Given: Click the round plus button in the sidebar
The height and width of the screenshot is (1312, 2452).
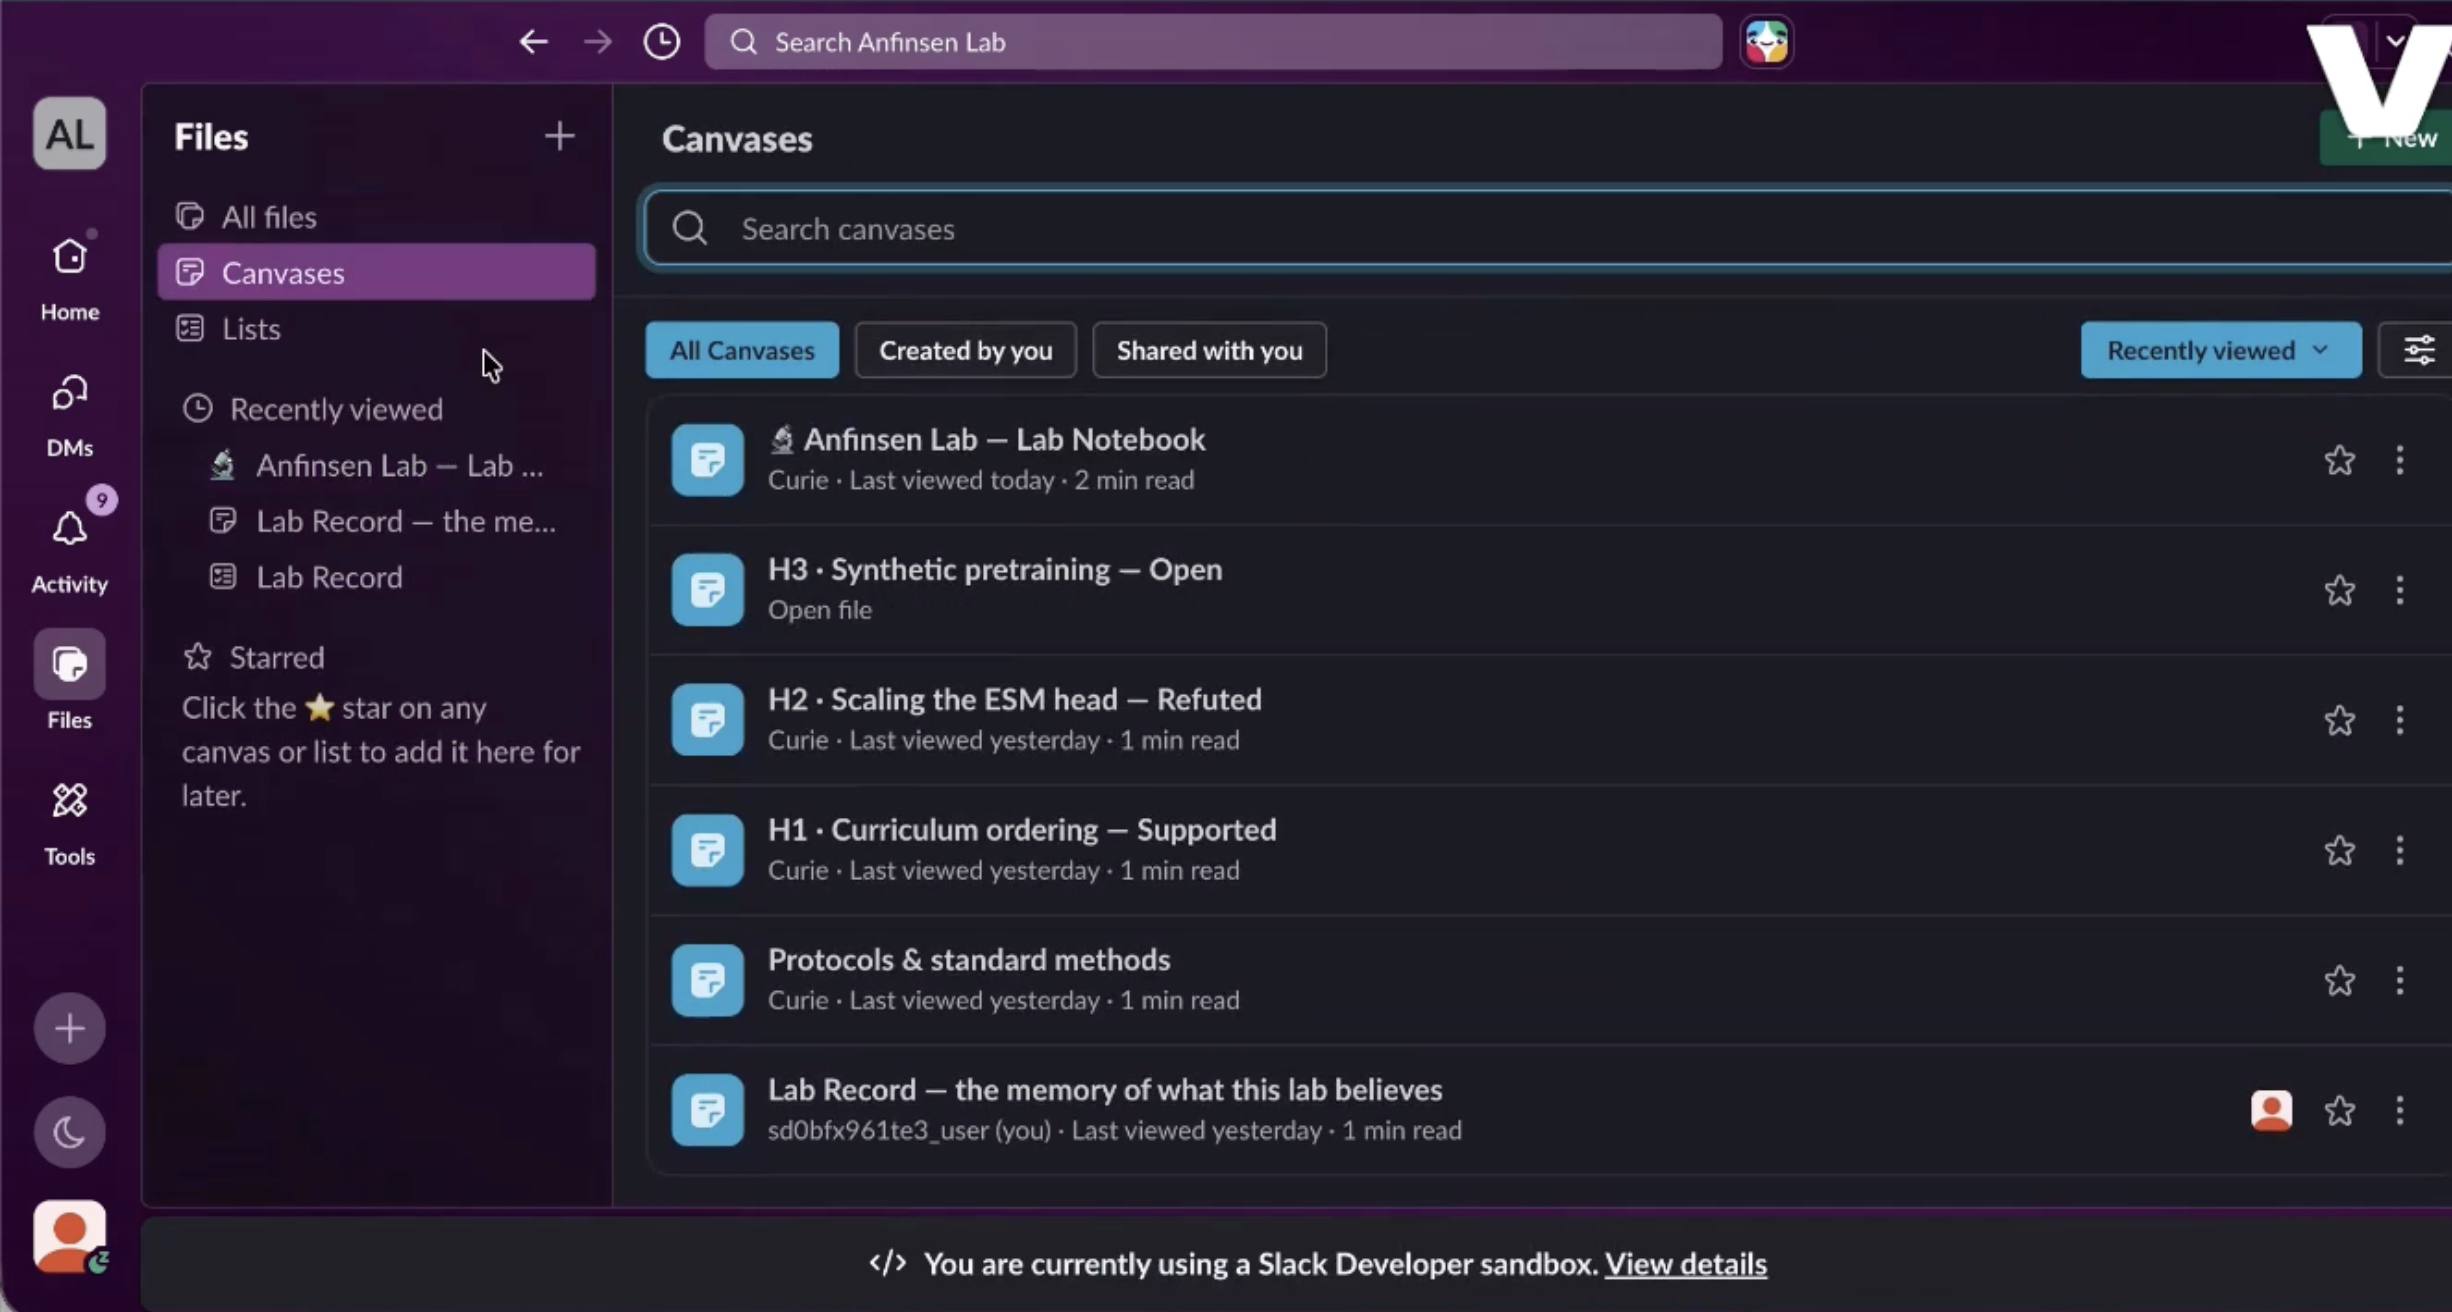Looking at the screenshot, I should 69,1028.
